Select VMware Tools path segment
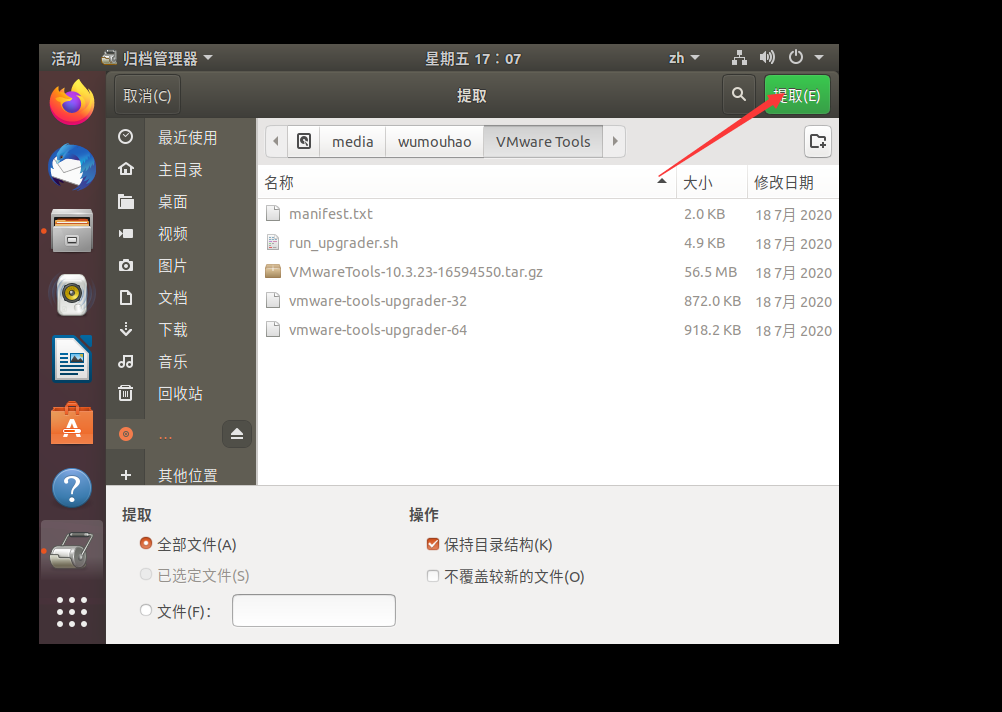 [543, 141]
